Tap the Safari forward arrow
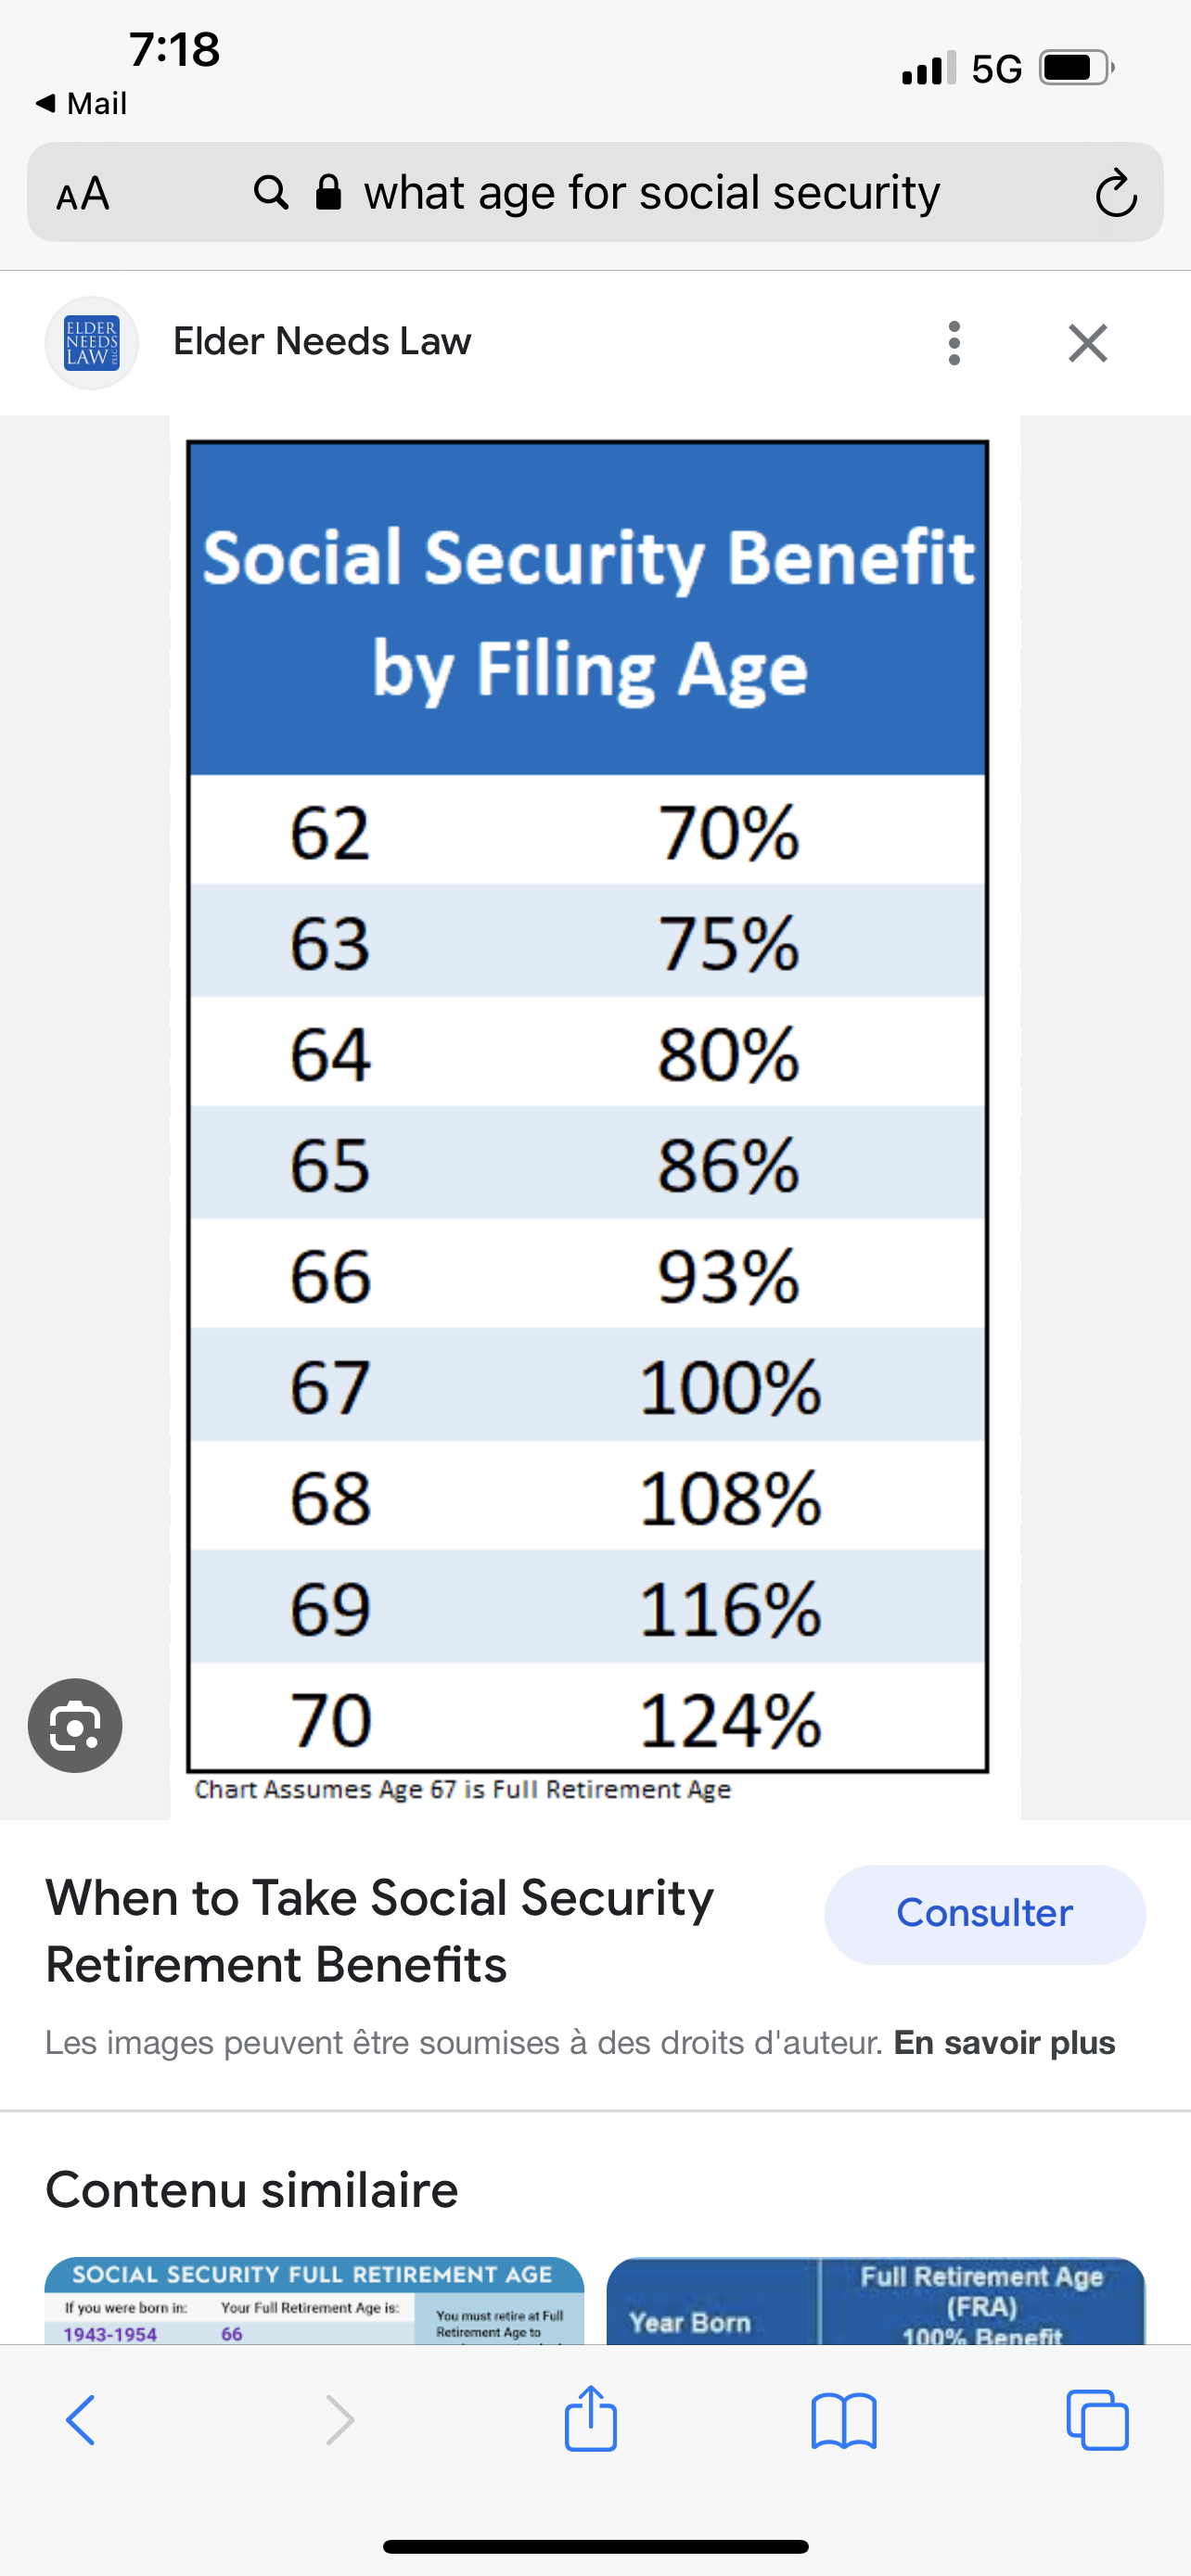The image size is (1191, 2576). pyautogui.click(x=340, y=2420)
